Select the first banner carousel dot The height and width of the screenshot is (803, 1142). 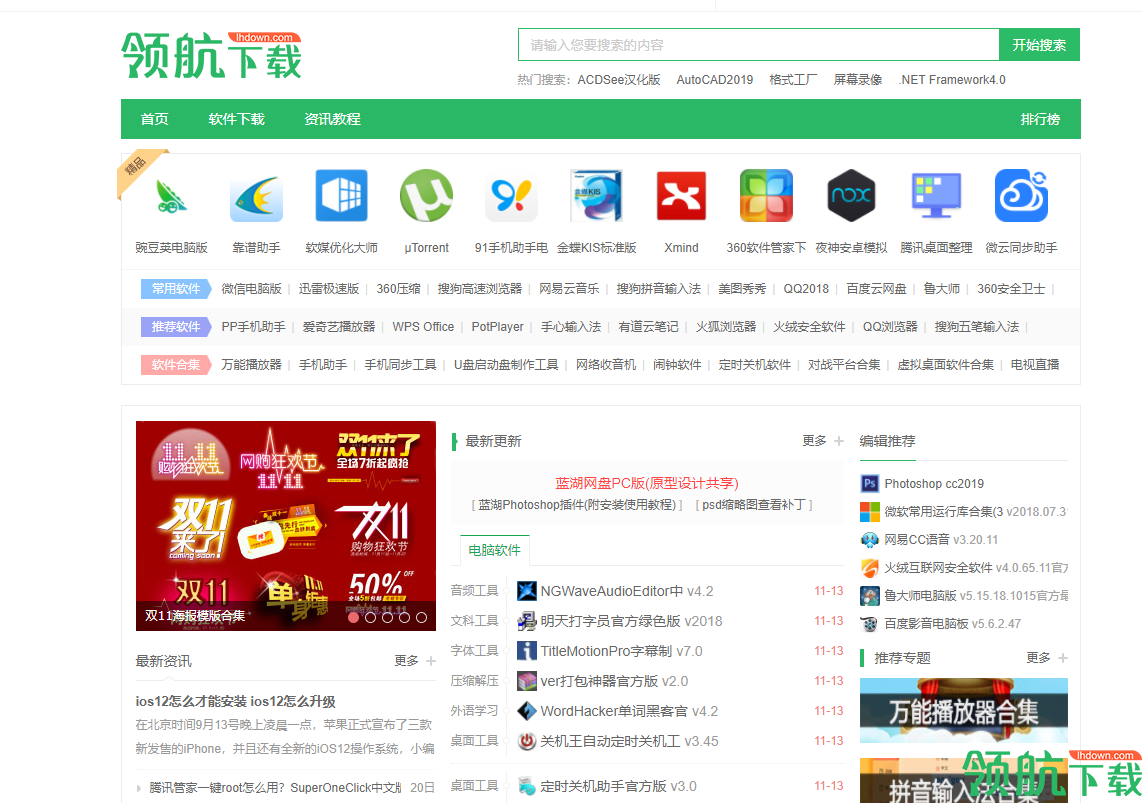coord(353,617)
